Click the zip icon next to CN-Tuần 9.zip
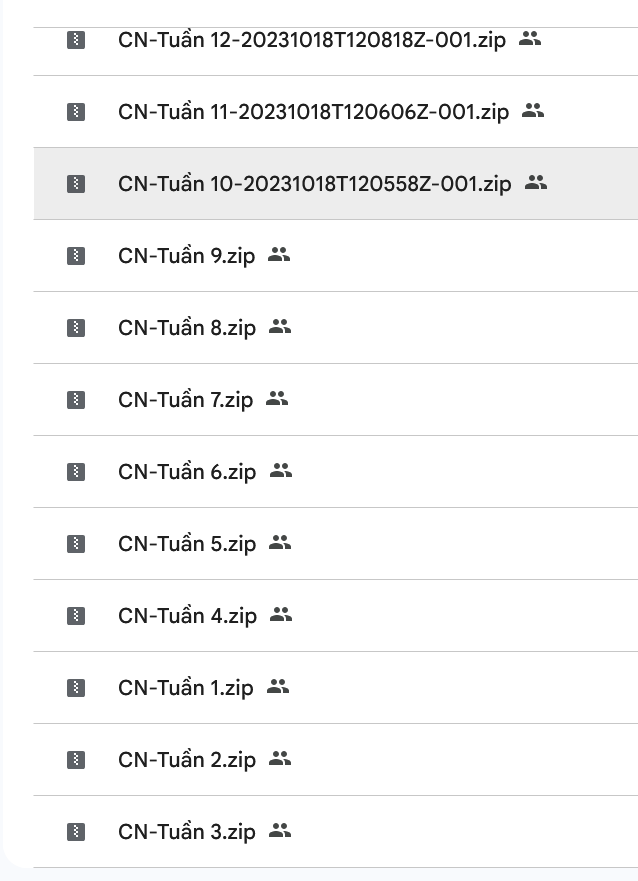 (76, 256)
